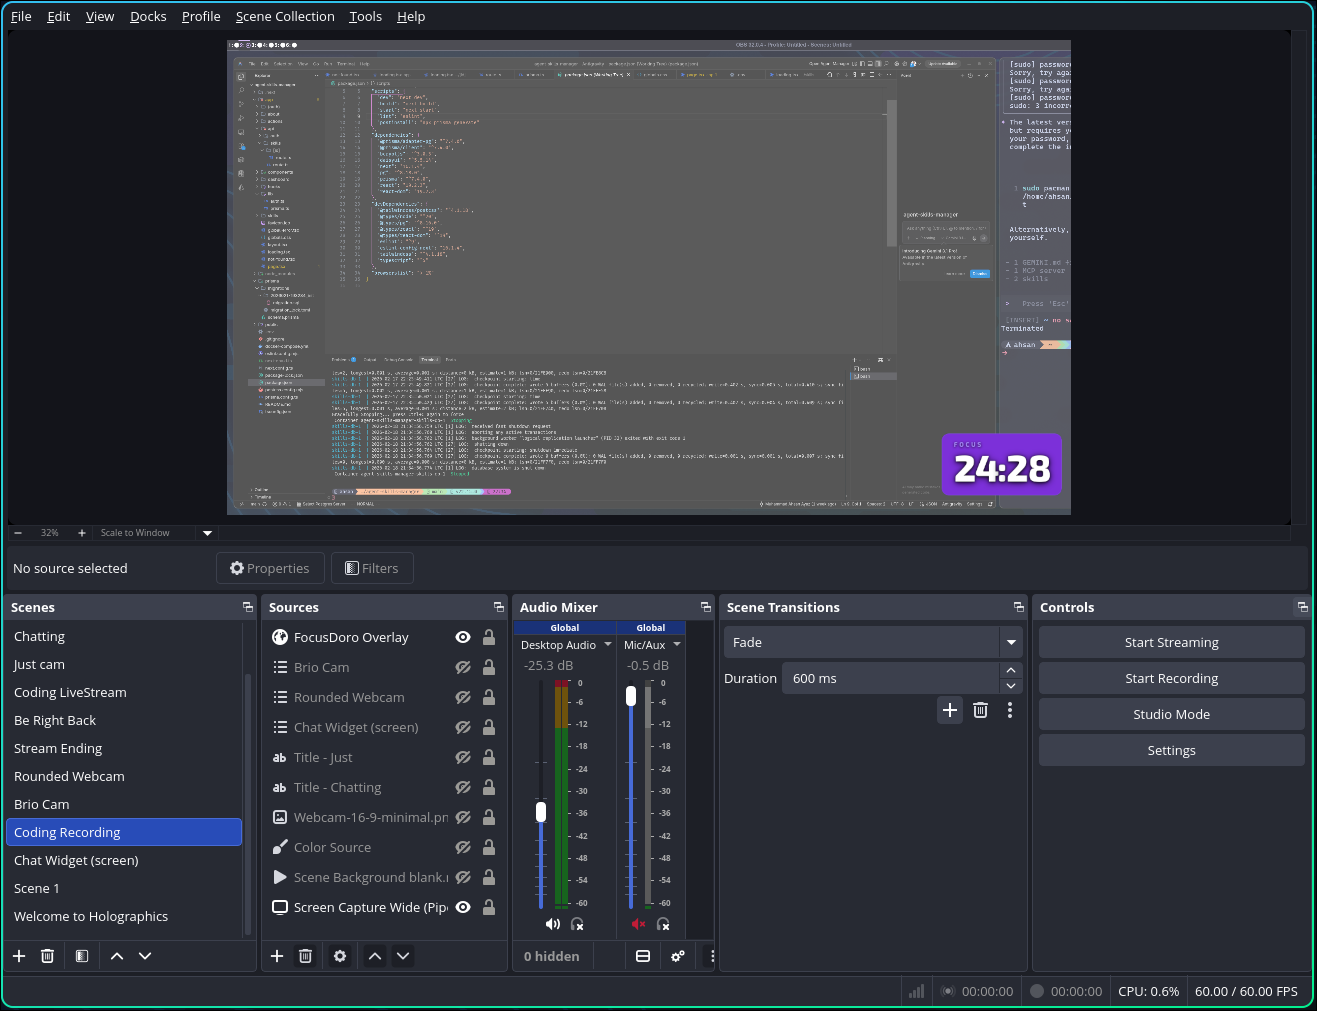Pop out the Sources dock via its corner icon
Image resolution: width=1317 pixels, height=1011 pixels.
[498, 607]
